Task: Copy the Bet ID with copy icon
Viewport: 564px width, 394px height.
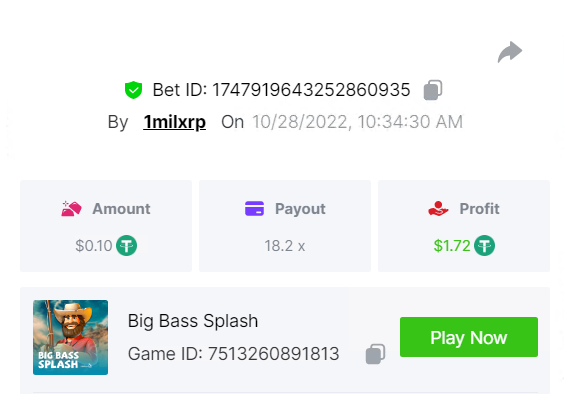Action: pos(433,90)
